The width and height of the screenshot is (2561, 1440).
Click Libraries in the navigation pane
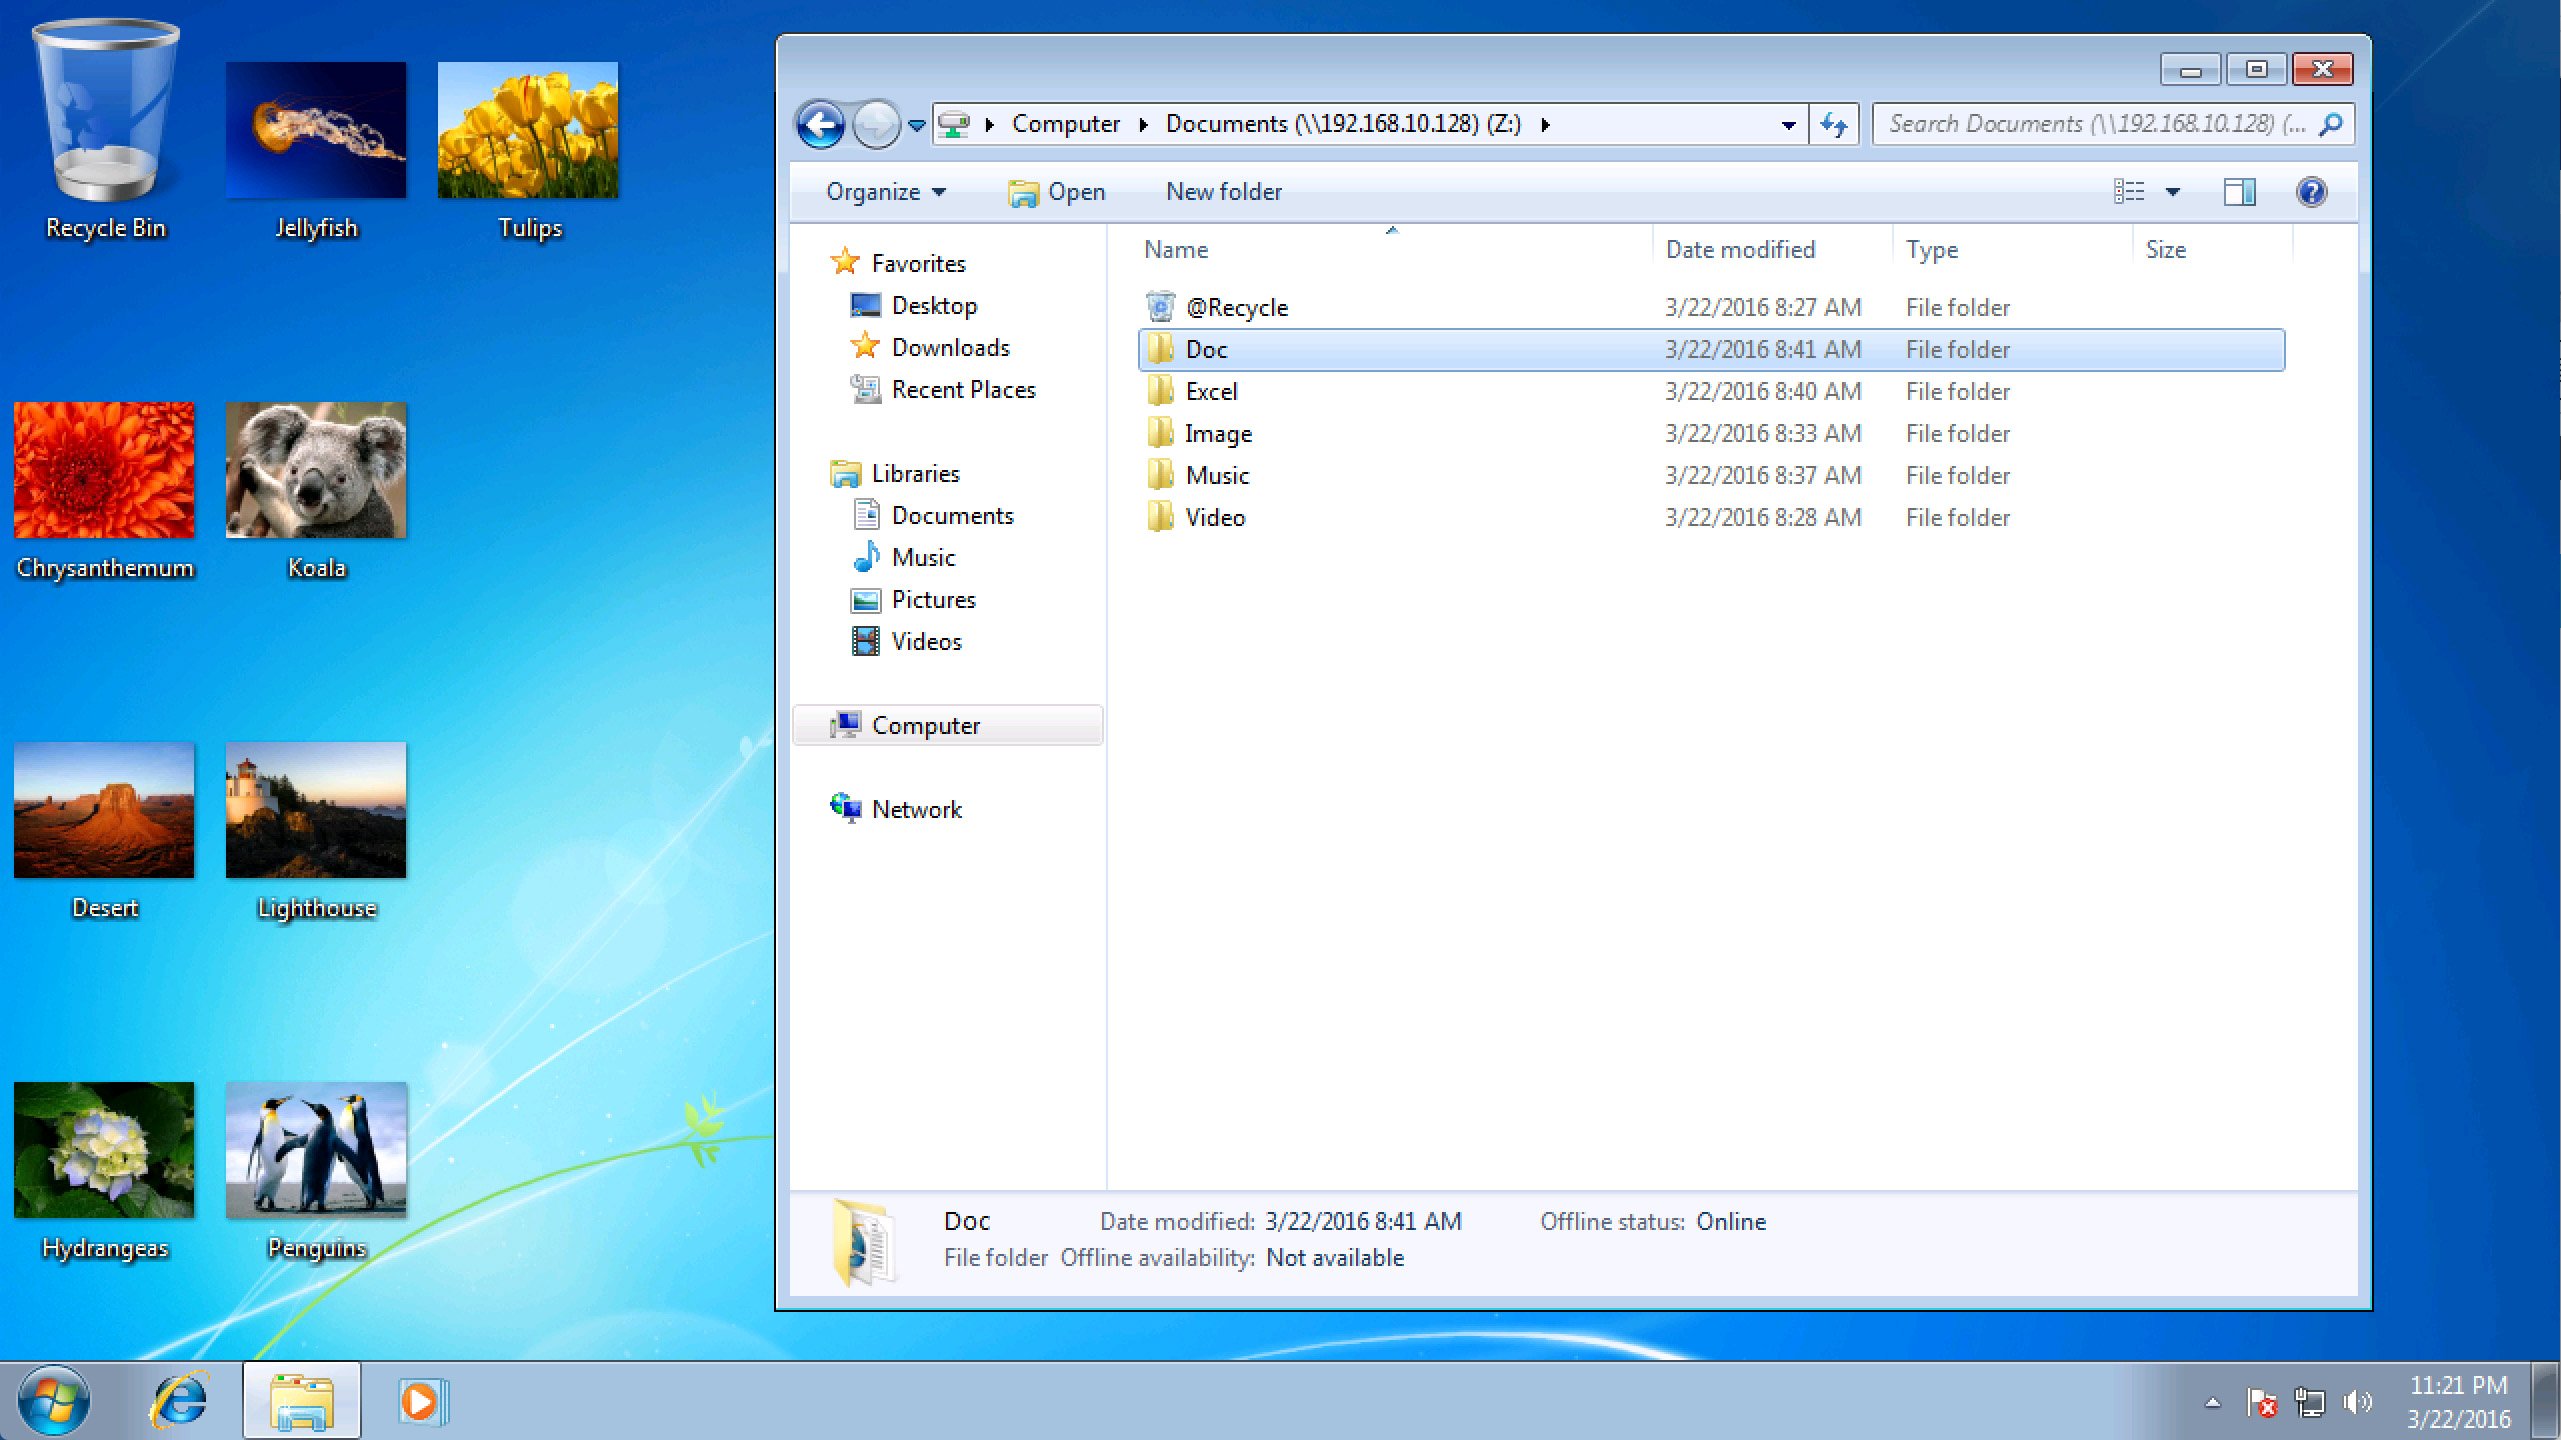(x=895, y=473)
